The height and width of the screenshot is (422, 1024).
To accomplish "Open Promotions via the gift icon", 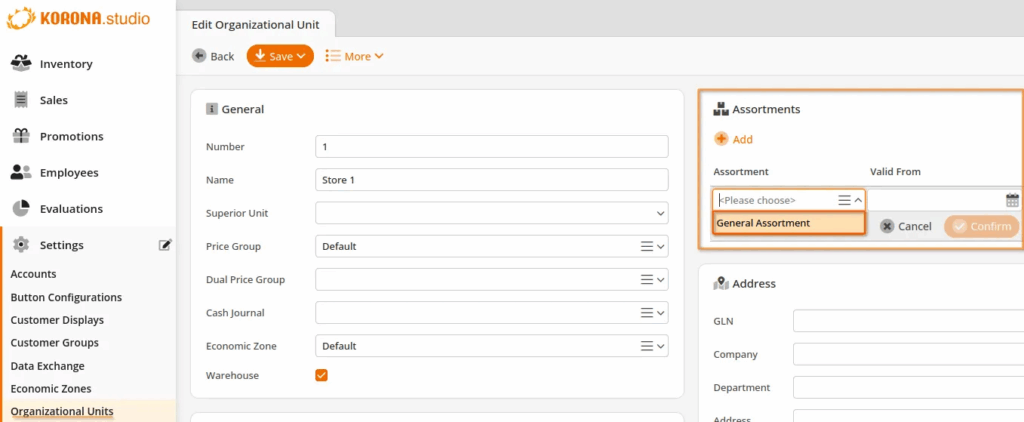I will click(x=22, y=136).
